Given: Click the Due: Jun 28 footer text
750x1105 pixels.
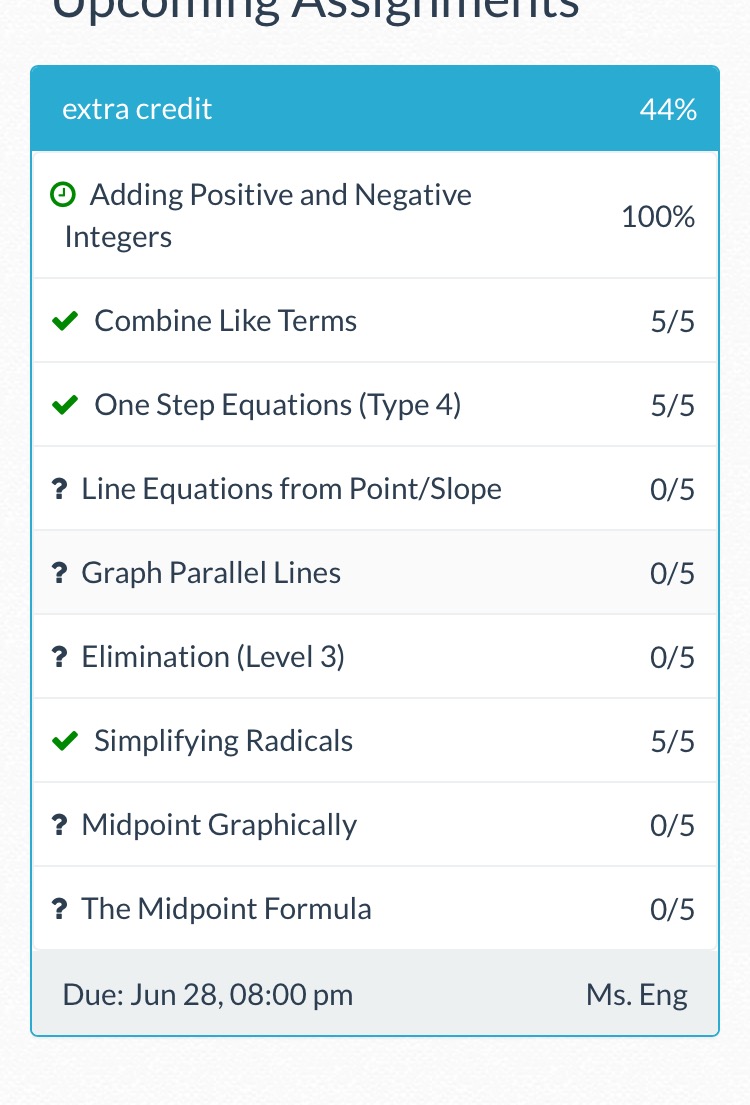Looking at the screenshot, I should pyautogui.click(x=207, y=995).
